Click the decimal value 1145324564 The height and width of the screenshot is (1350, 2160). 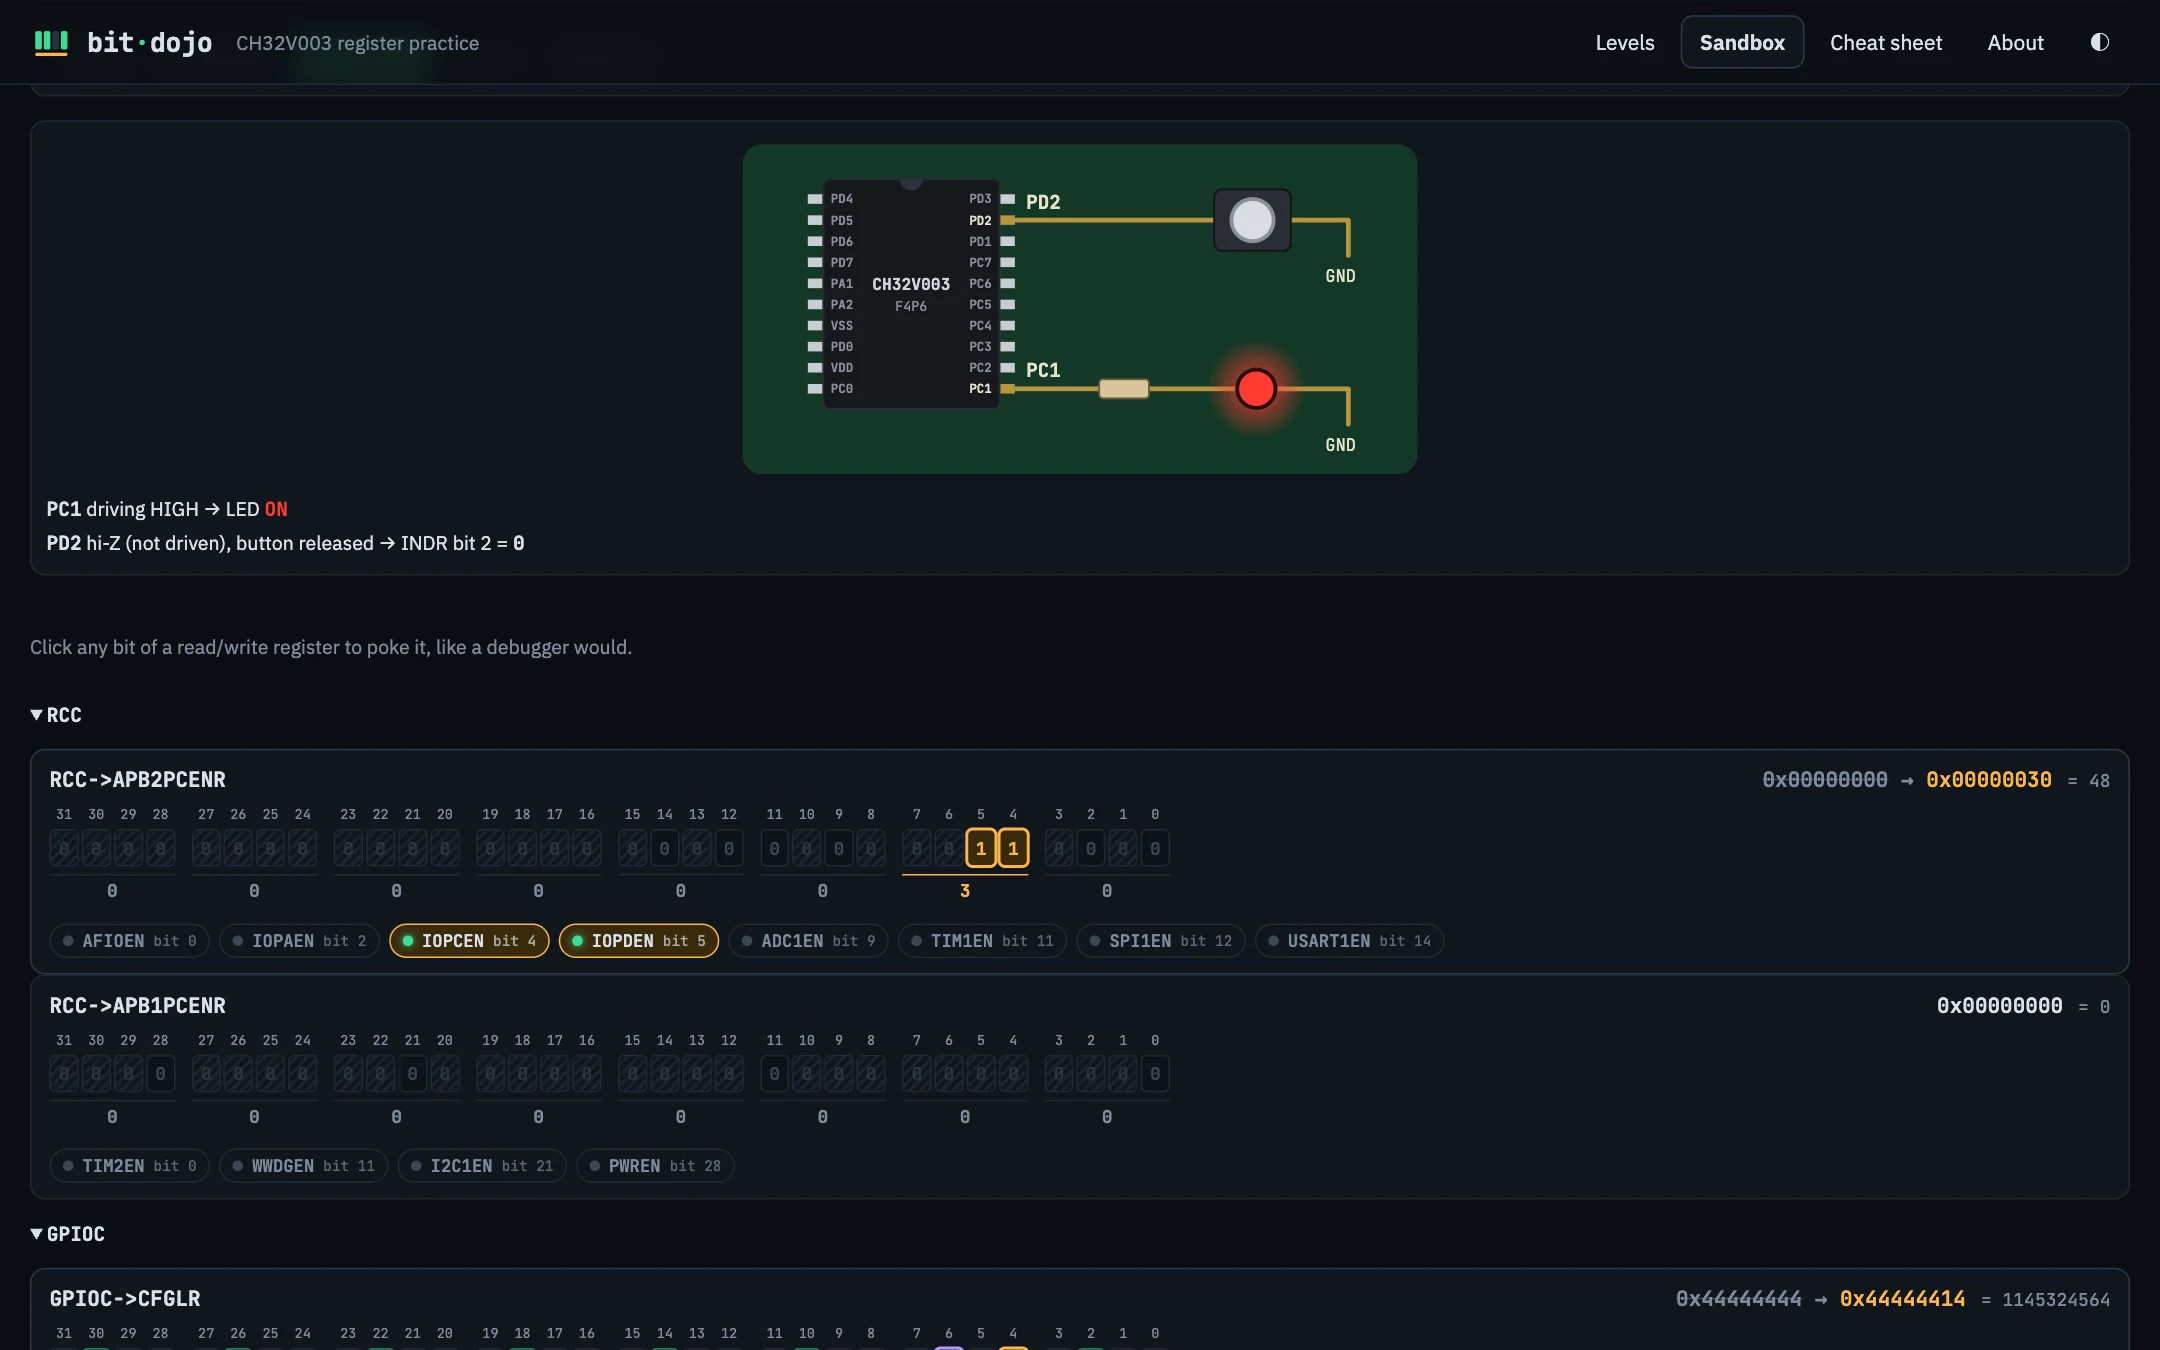pyautogui.click(x=2056, y=1300)
